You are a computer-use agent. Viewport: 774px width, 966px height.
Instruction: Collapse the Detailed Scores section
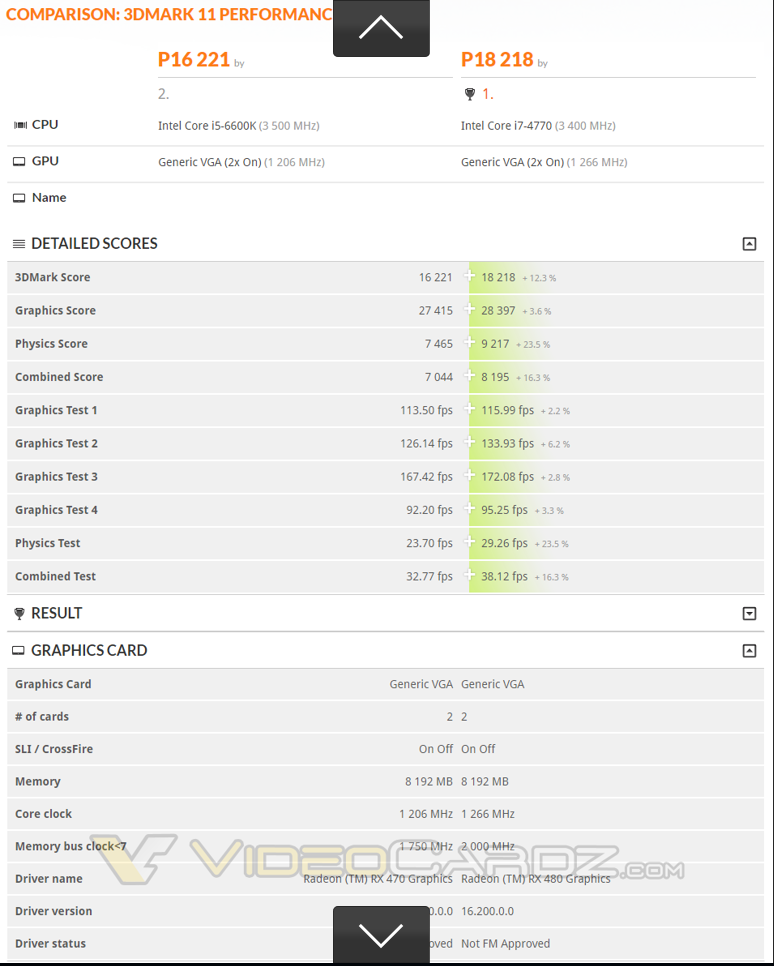point(749,244)
